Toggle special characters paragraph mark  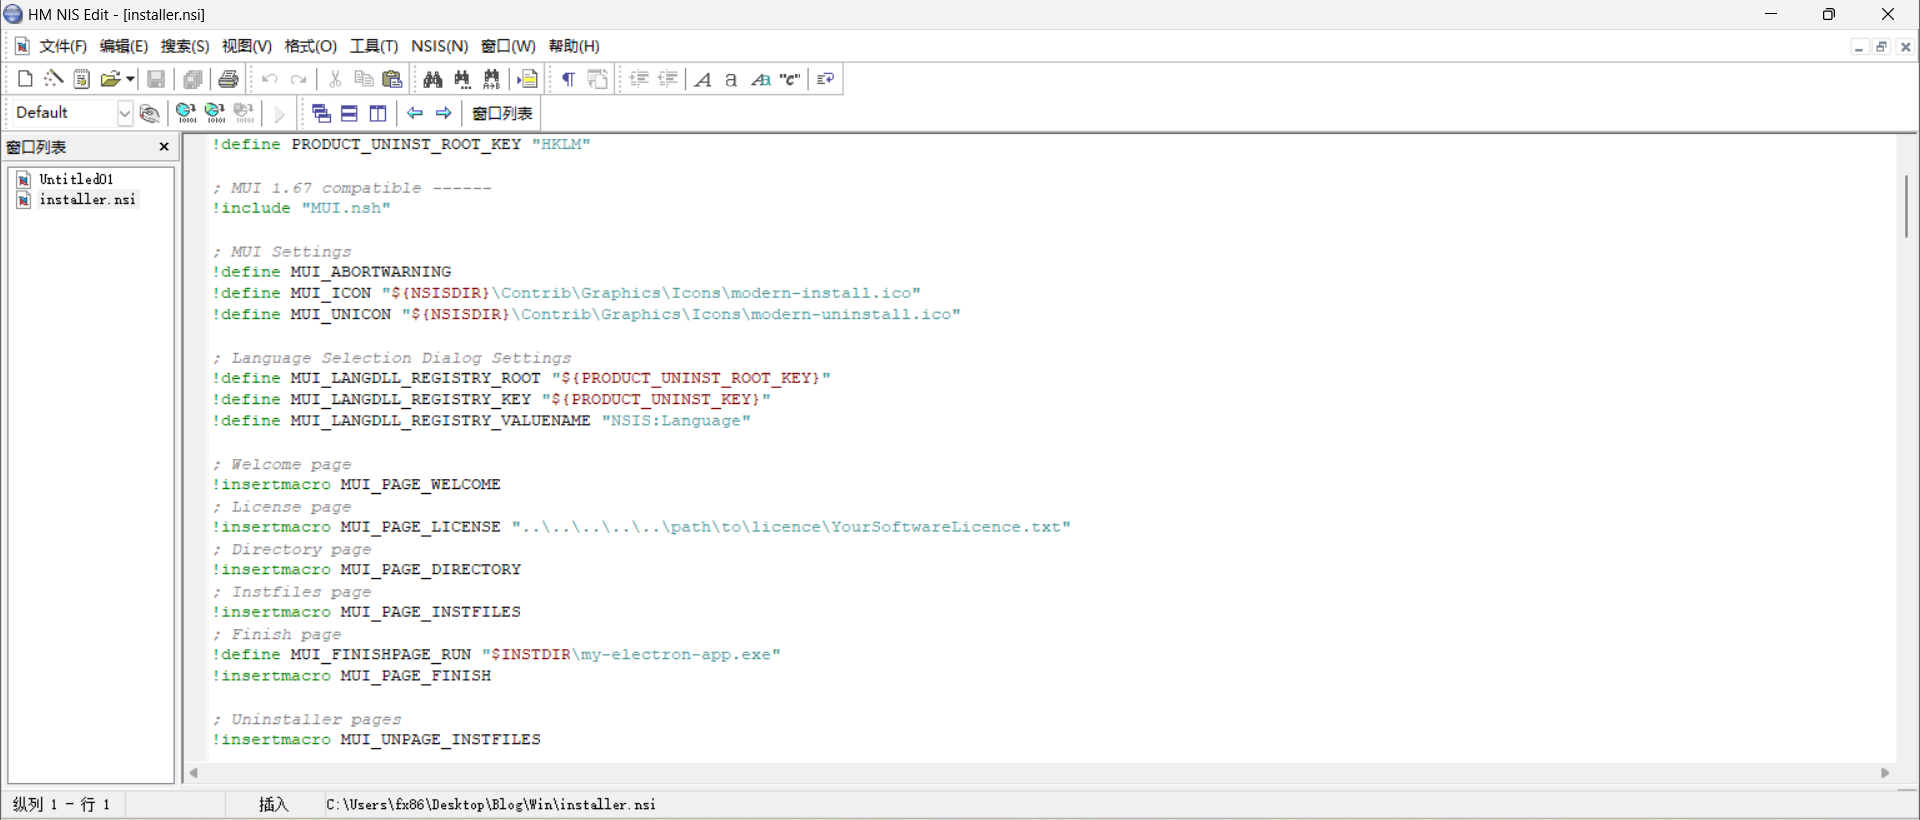click(x=568, y=79)
